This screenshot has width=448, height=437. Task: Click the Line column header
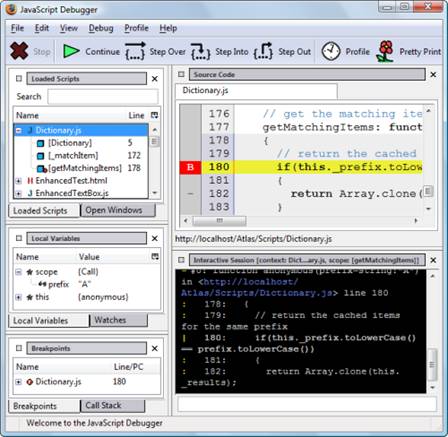(136, 116)
